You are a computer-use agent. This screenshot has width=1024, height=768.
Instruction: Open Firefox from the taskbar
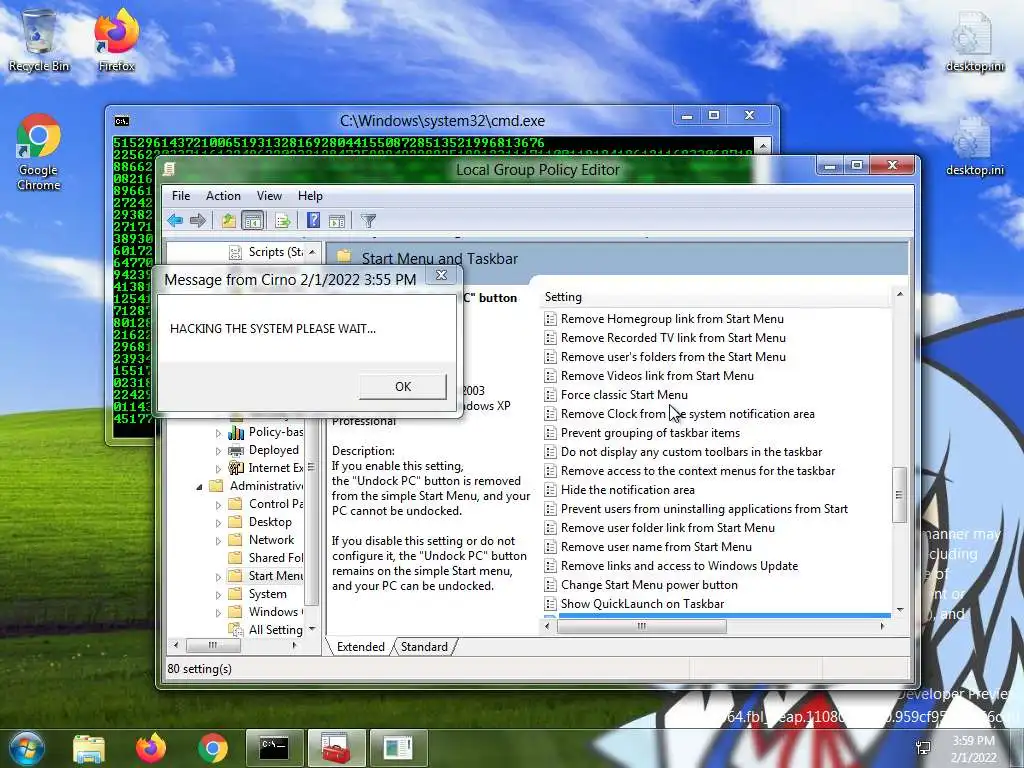151,748
